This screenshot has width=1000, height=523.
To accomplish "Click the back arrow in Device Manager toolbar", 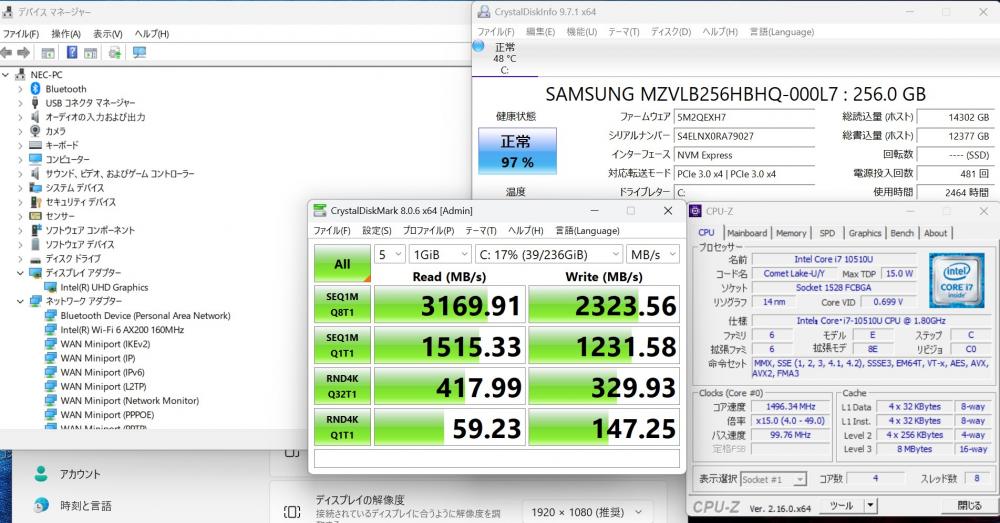I will click(6, 53).
